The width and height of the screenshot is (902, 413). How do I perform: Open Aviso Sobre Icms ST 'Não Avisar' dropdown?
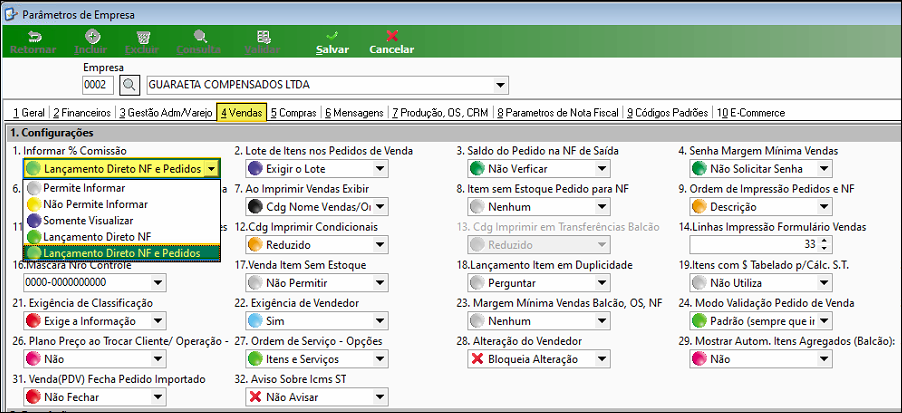[380, 397]
